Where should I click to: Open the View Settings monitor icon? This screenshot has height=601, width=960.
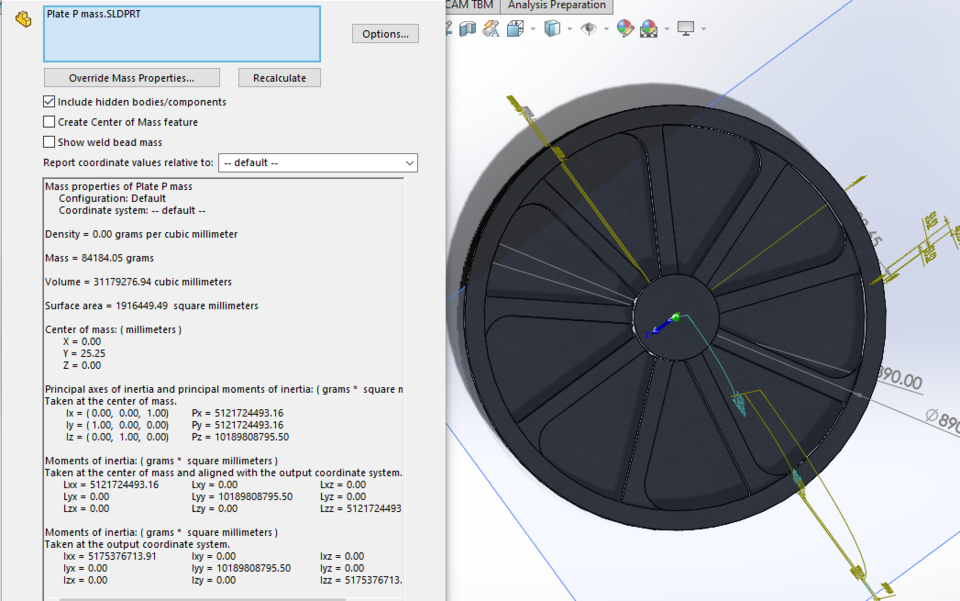[685, 29]
